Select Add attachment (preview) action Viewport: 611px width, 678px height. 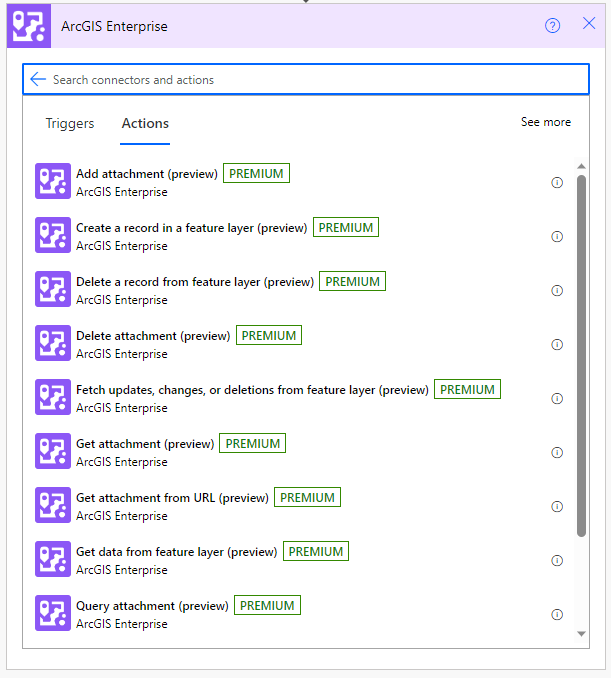[x=147, y=174]
